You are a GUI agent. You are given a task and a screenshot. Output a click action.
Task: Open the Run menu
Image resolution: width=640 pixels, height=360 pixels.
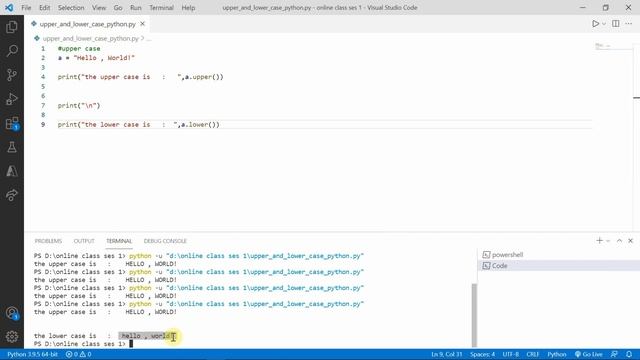tap(136, 8)
